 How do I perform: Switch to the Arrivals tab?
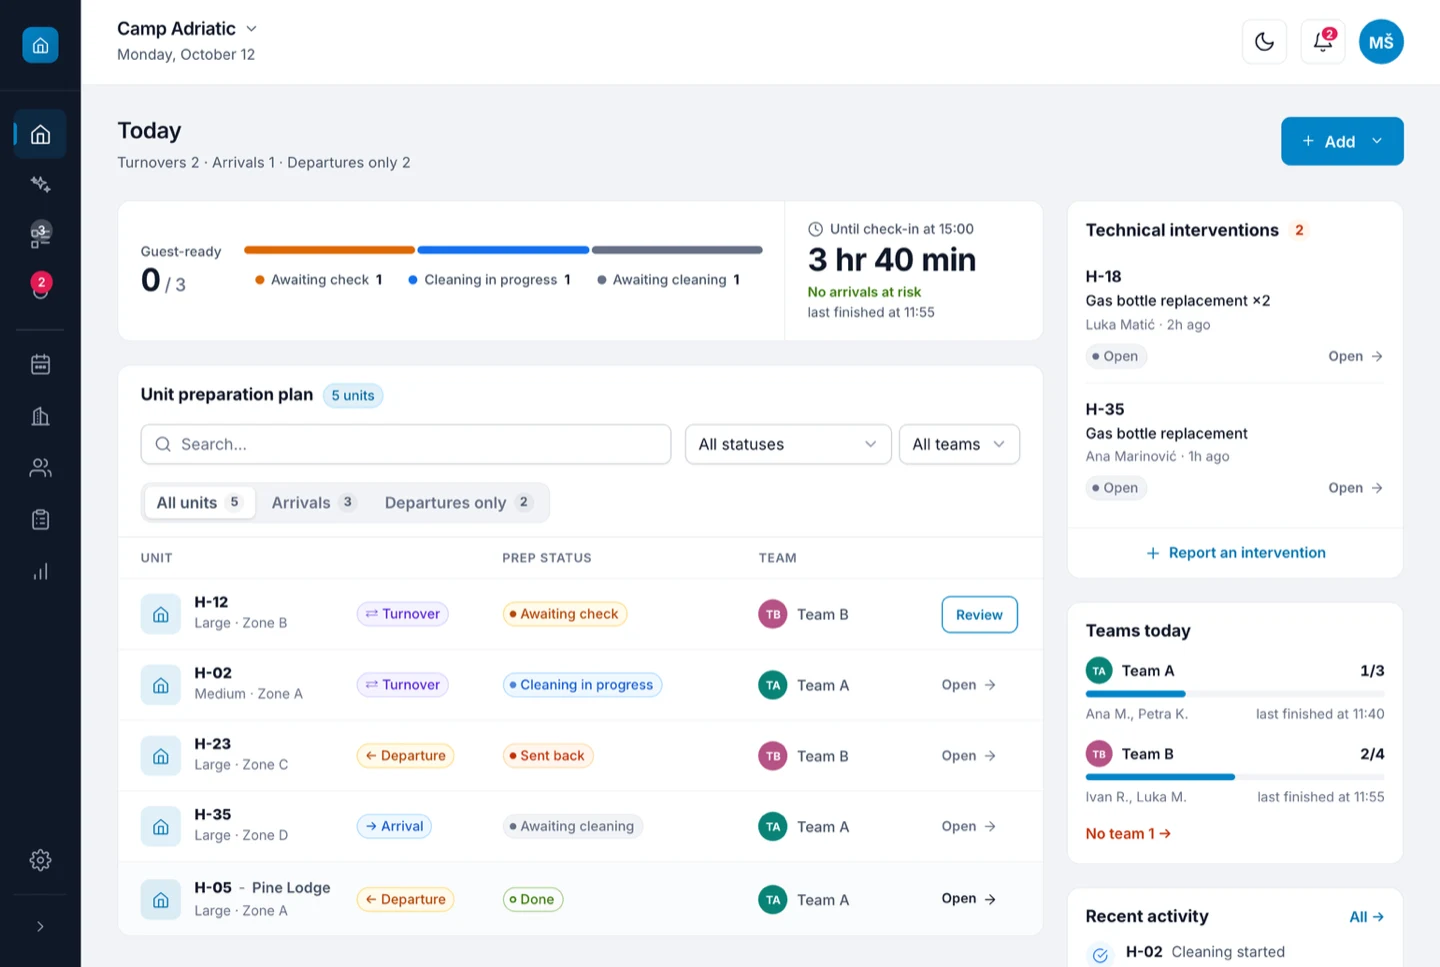tap(313, 502)
